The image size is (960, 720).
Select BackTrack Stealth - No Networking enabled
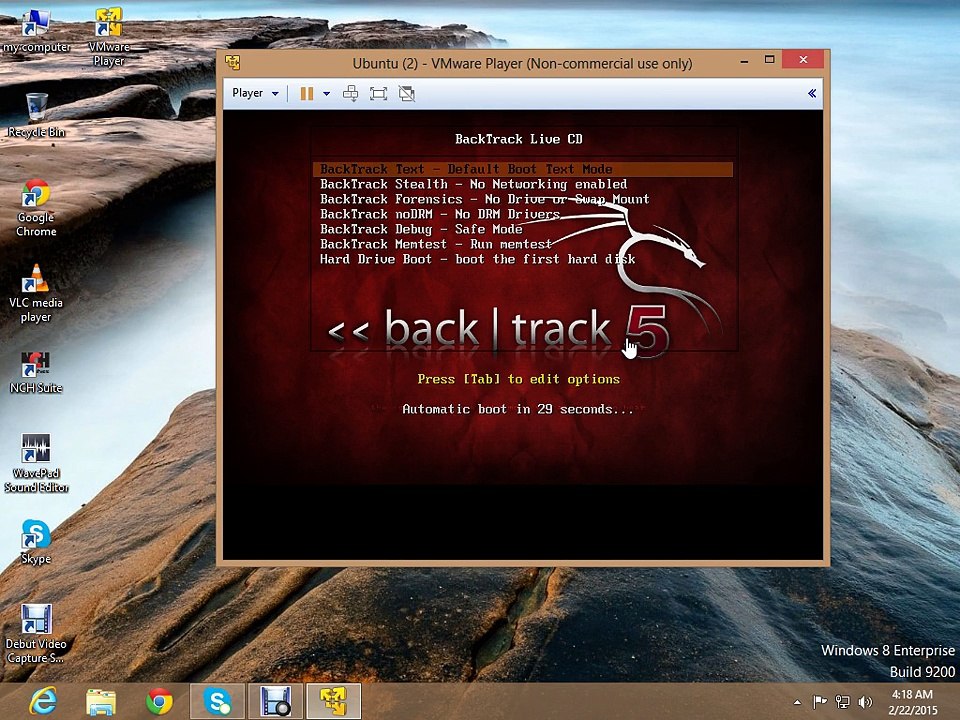click(x=473, y=184)
